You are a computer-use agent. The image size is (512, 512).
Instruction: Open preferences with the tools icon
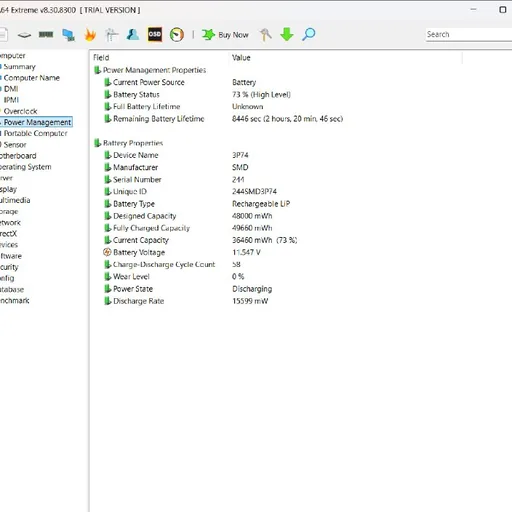266,35
